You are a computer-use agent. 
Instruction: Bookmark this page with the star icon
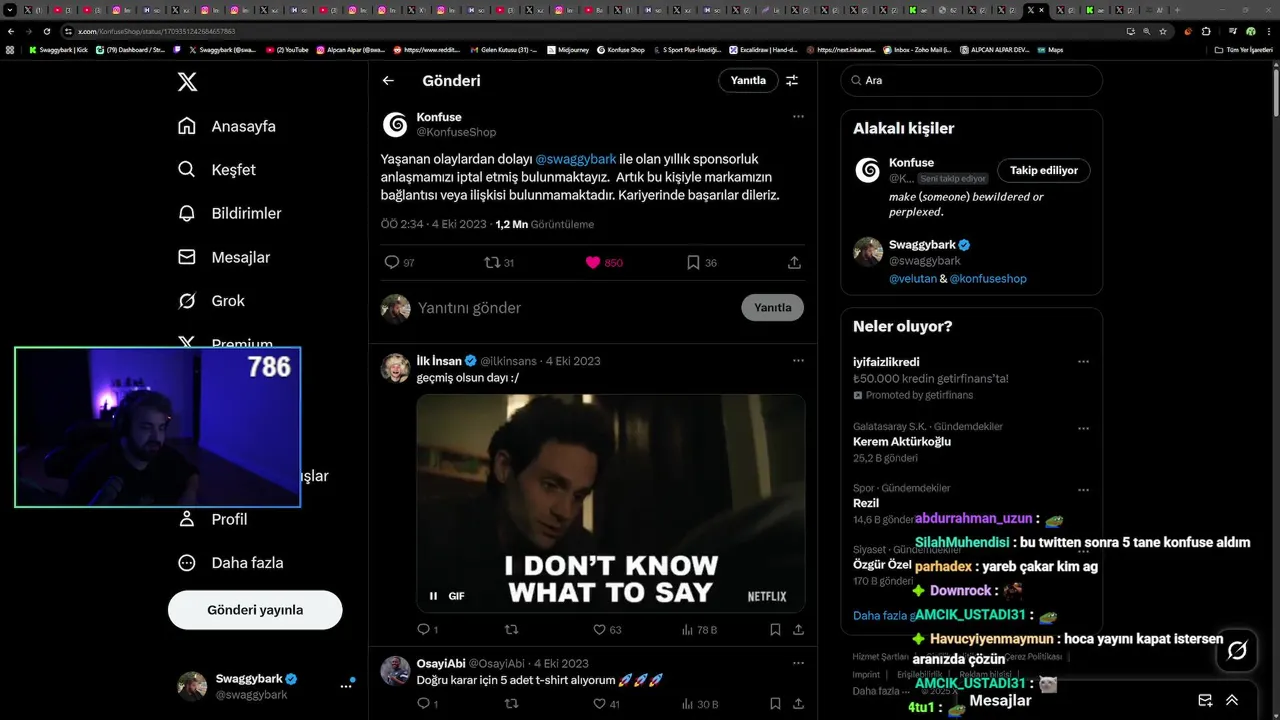(x=1163, y=31)
